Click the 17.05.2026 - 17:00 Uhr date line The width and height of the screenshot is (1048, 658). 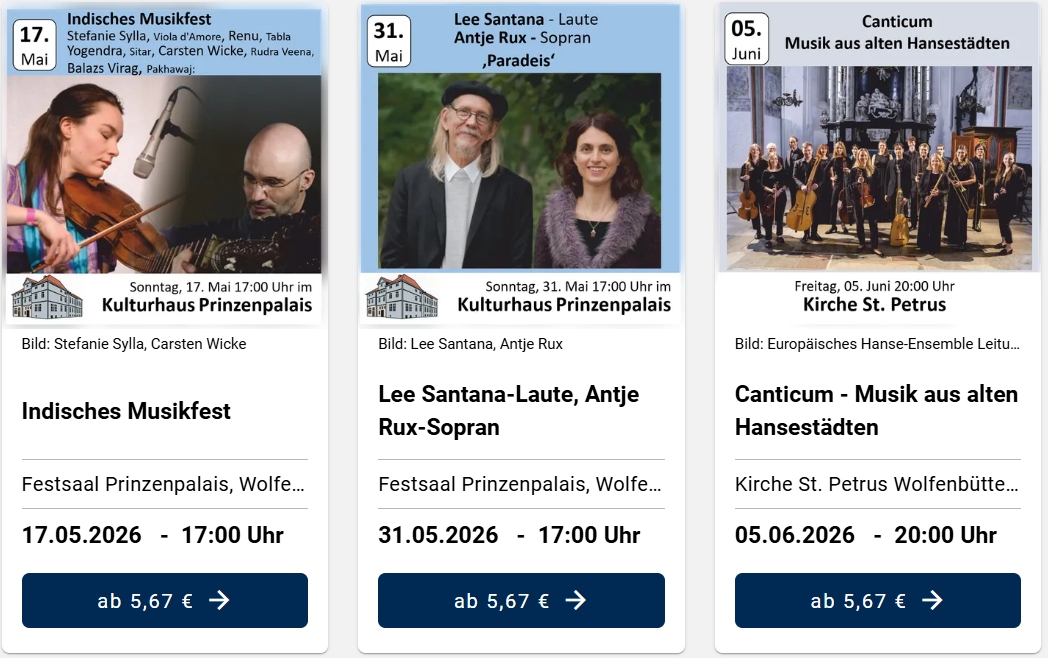coord(153,535)
